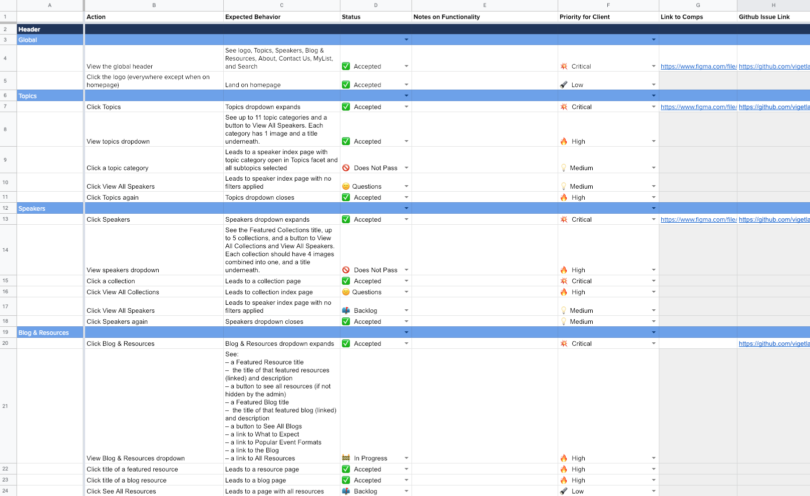The image size is (810, 496).
Task: Open Status dropdown for 'View speakers dropdown' row
Action: coord(406,270)
